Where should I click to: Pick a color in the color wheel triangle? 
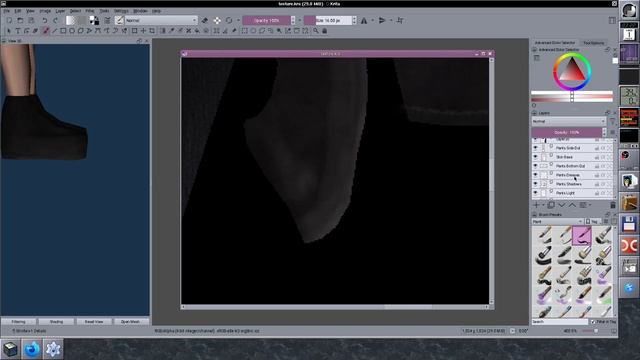pyautogui.click(x=571, y=71)
